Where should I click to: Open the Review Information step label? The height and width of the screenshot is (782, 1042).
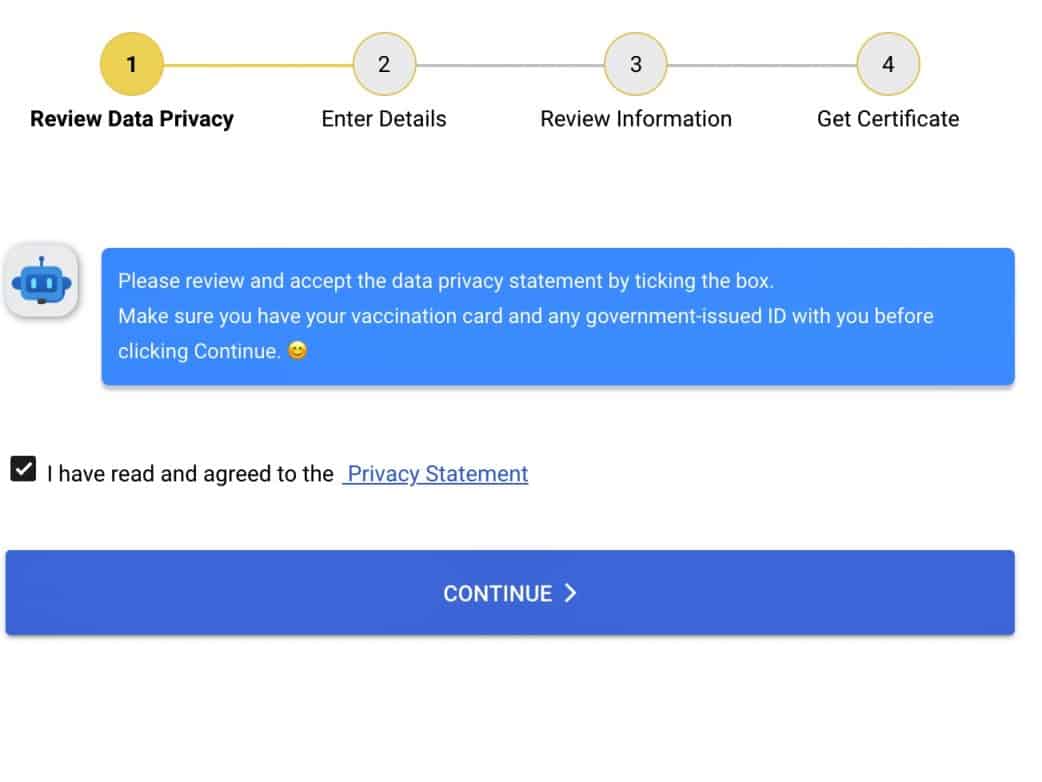click(x=636, y=119)
